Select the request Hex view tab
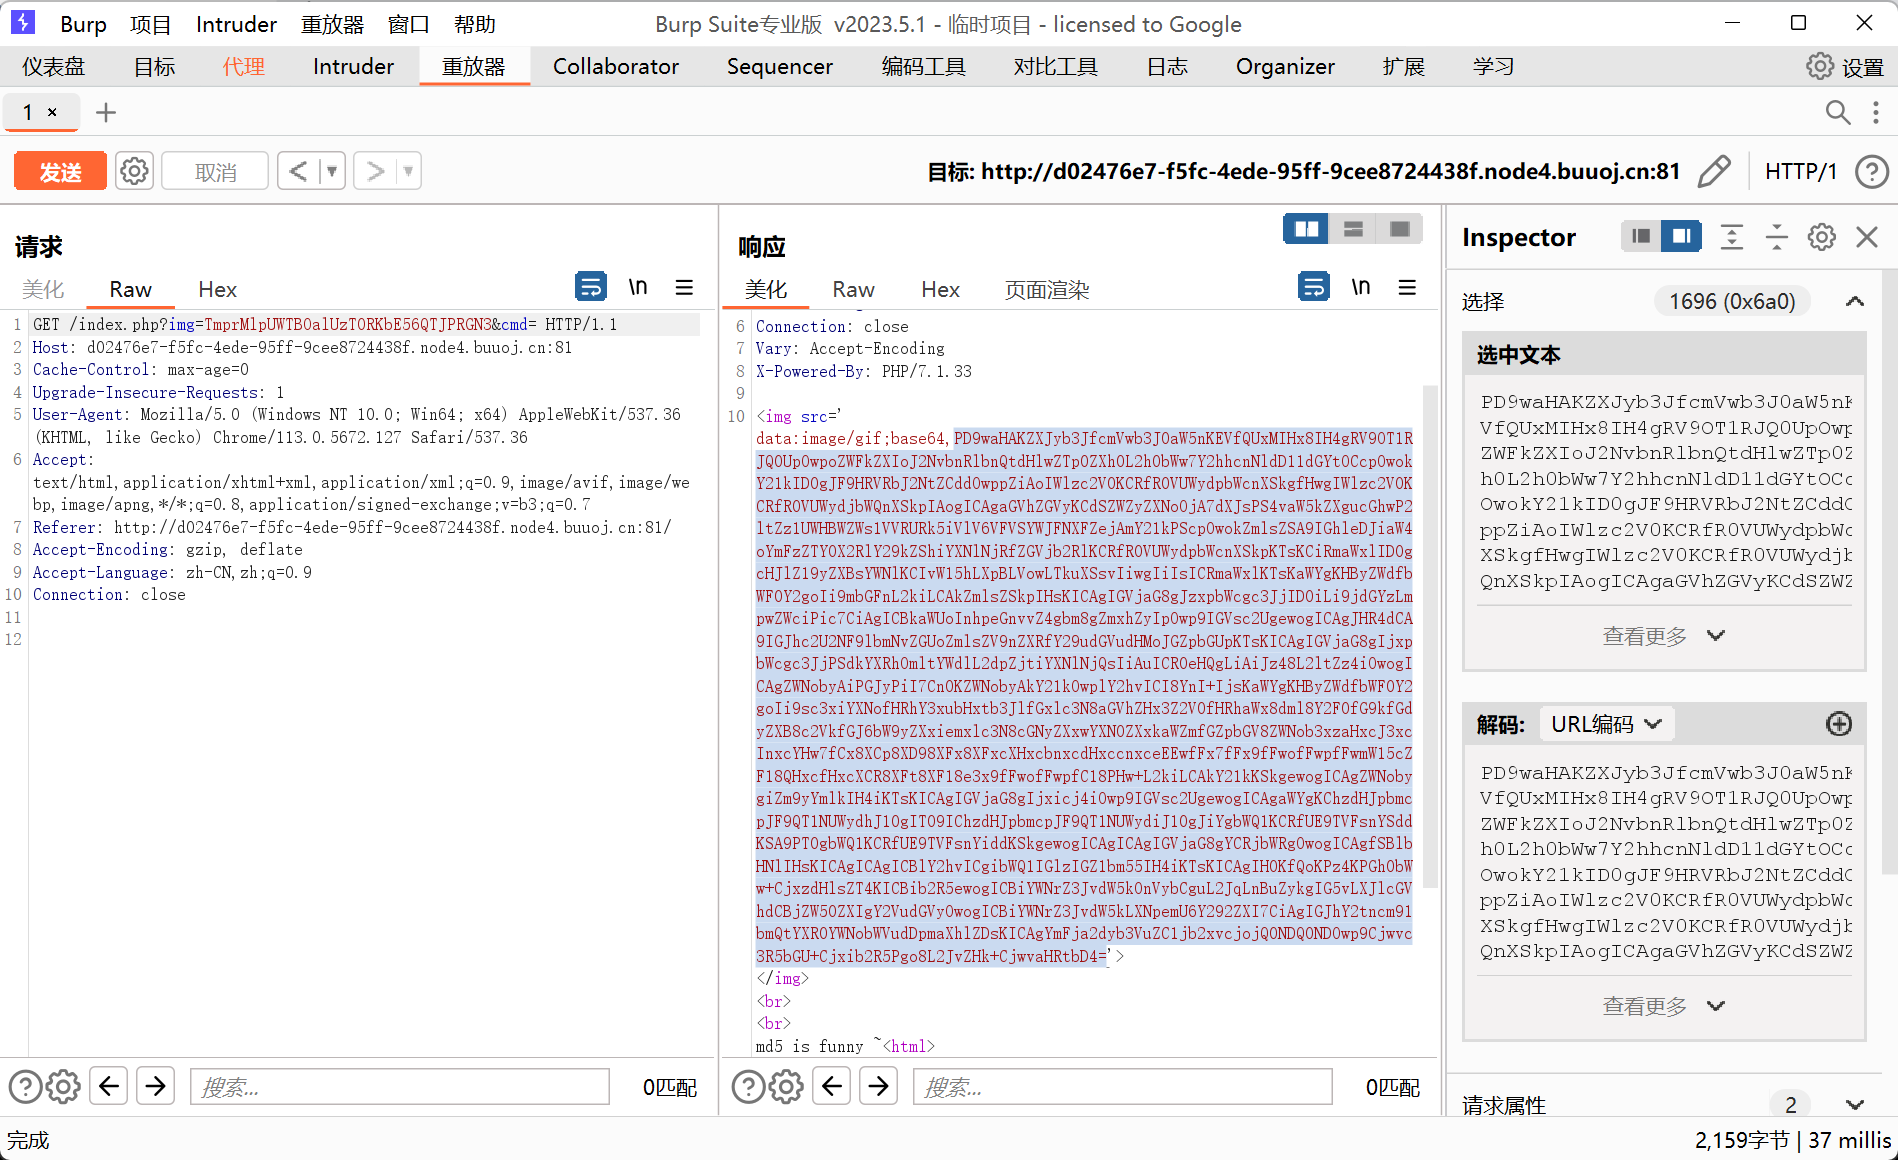Image resolution: width=1898 pixels, height=1160 pixels. click(x=217, y=289)
